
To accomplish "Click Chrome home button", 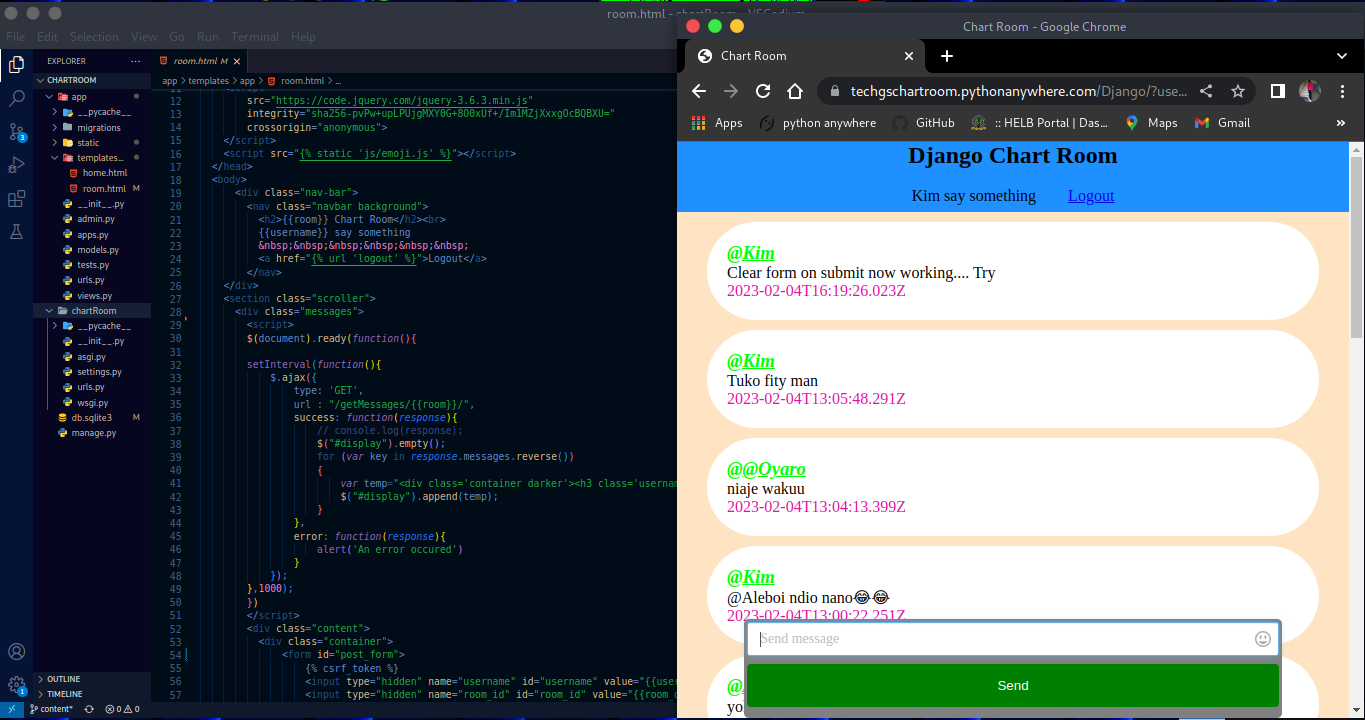I will (795, 91).
